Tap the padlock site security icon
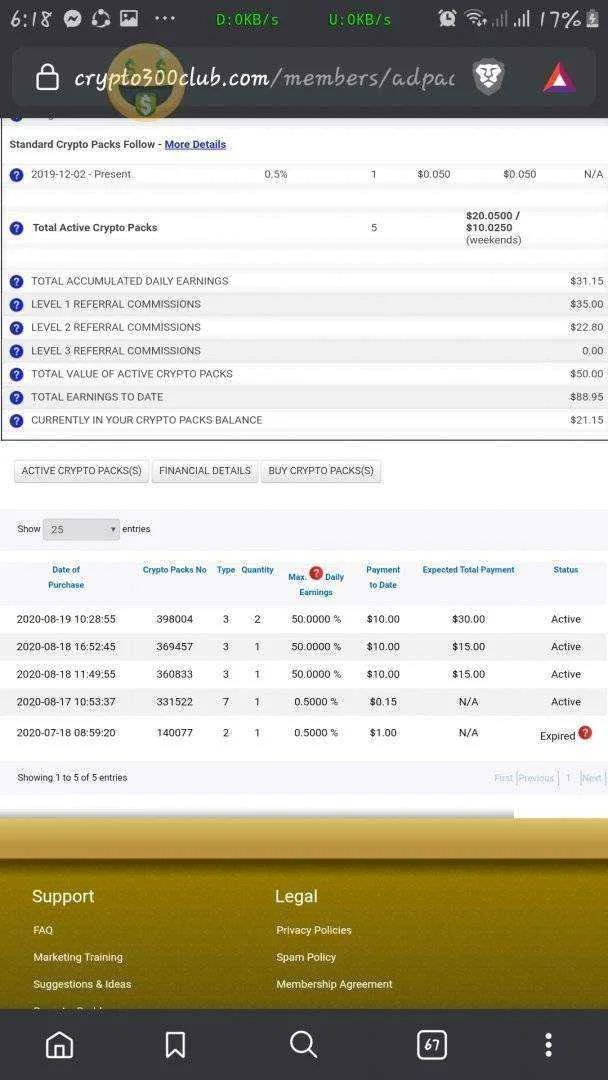The width and height of the screenshot is (608, 1080). [47, 77]
